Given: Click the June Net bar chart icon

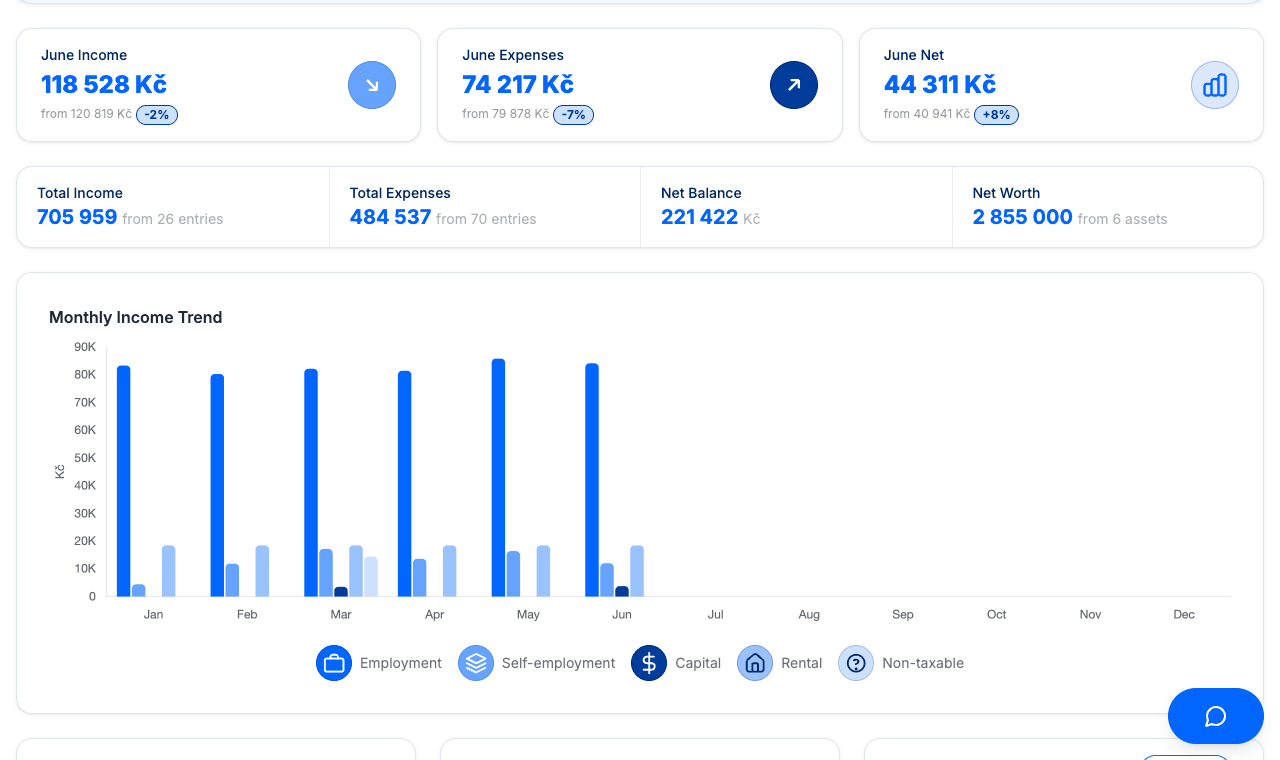Looking at the screenshot, I should pos(1215,85).
